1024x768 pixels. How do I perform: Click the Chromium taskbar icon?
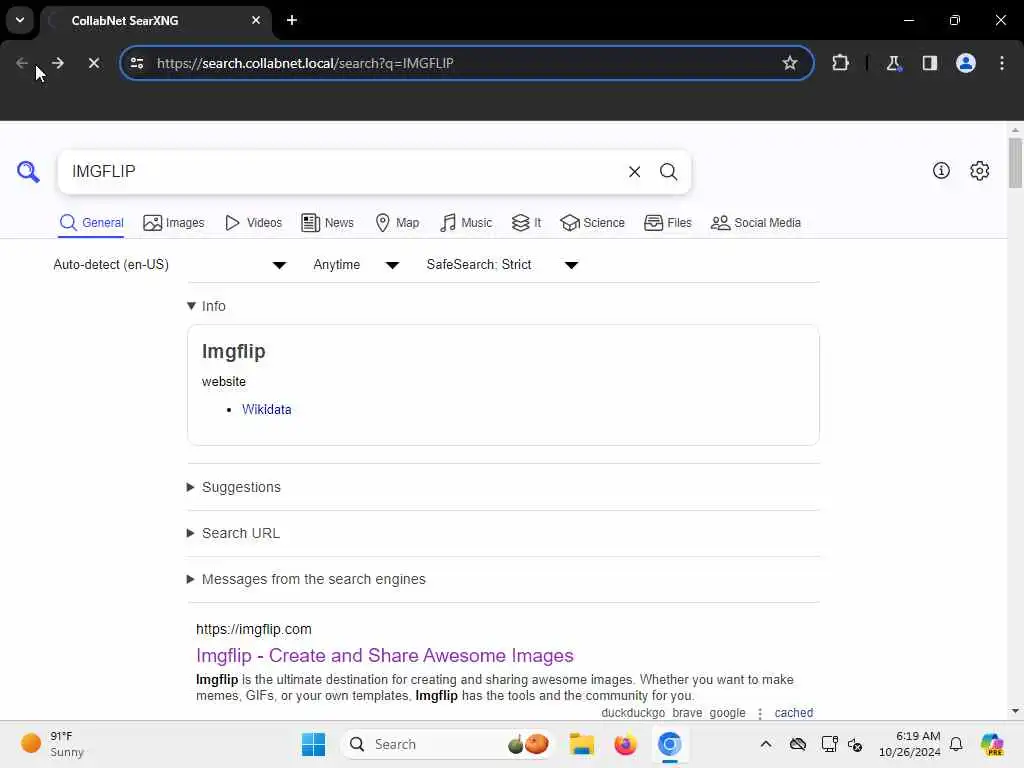pos(669,744)
